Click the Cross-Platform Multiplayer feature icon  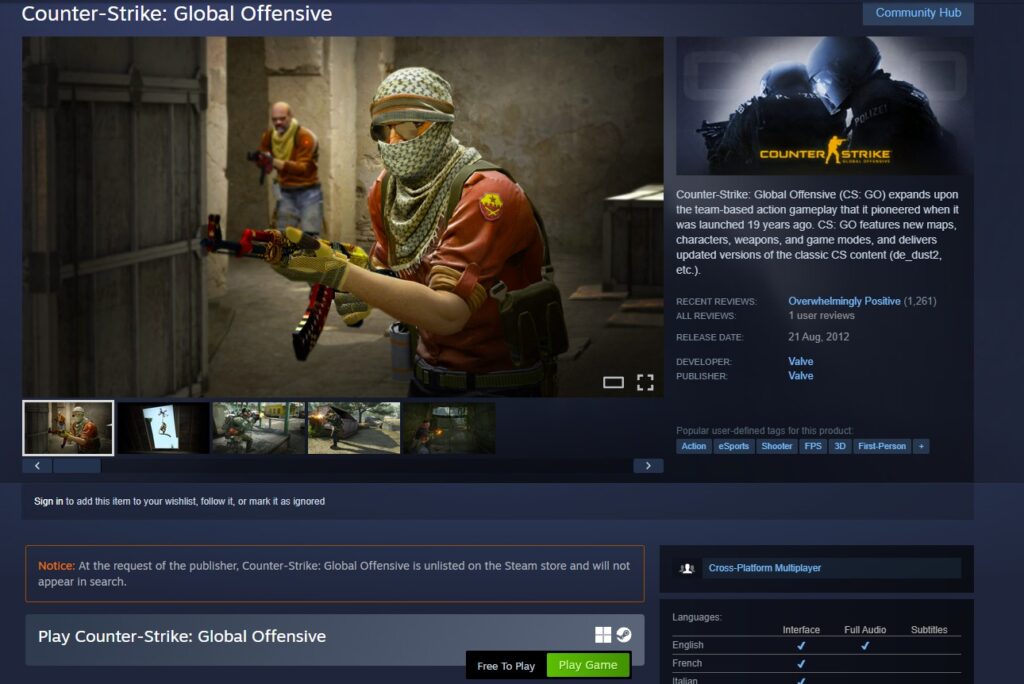[686, 568]
